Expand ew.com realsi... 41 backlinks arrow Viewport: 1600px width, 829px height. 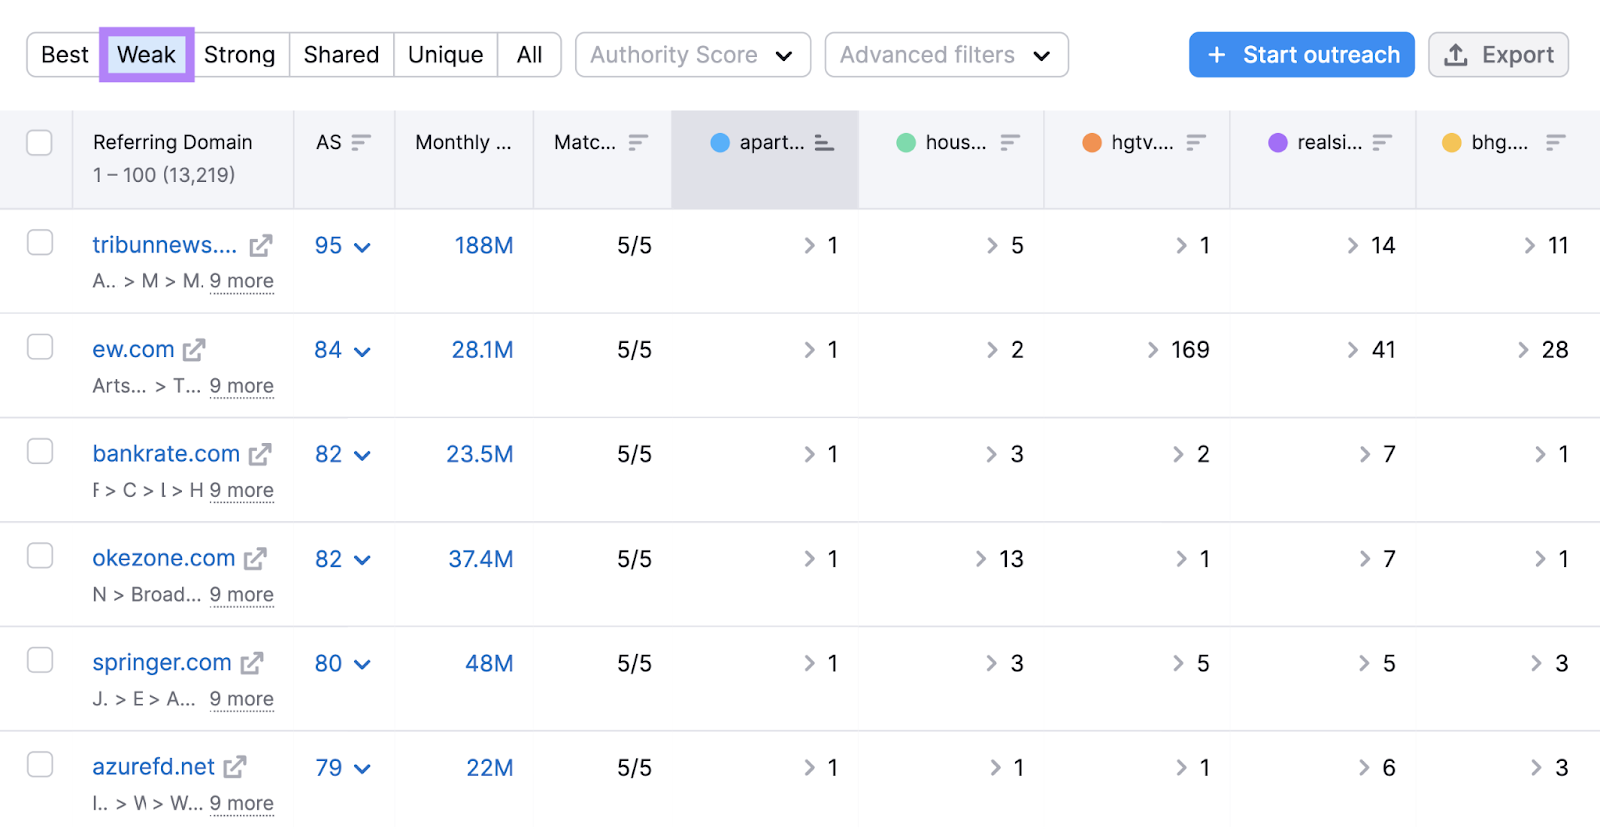click(x=1353, y=350)
